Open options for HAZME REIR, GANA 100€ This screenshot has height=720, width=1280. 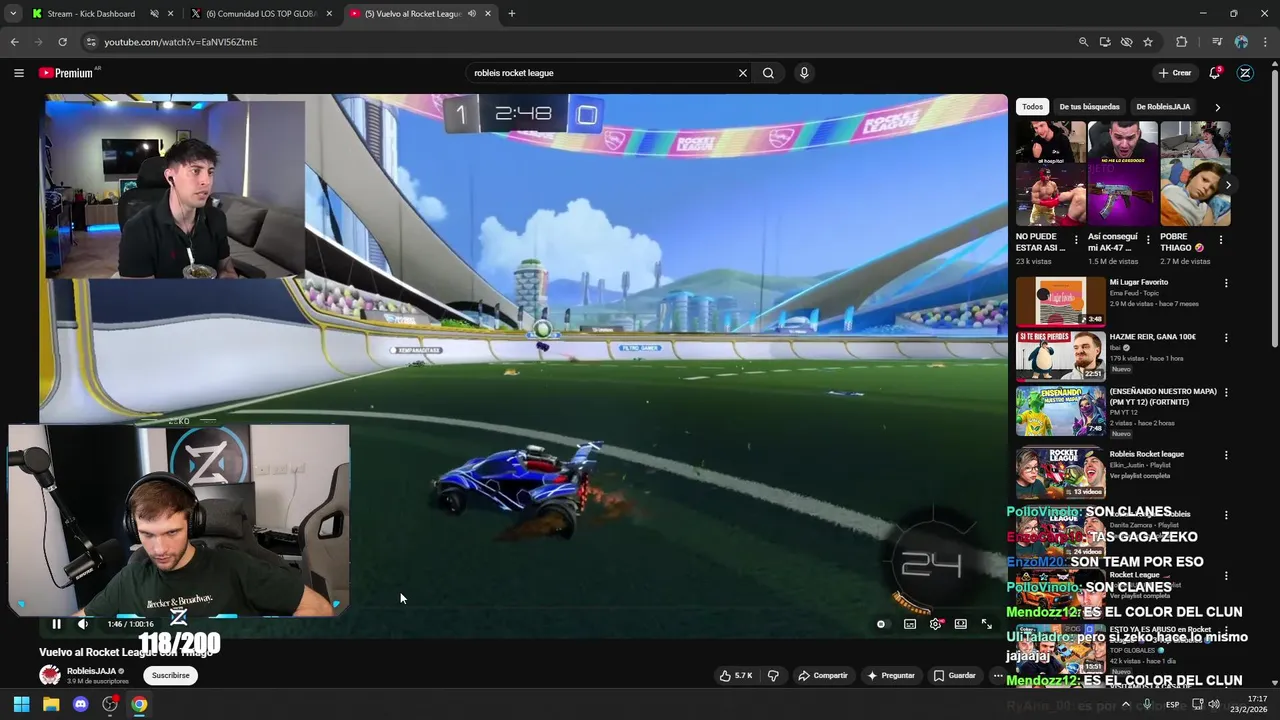point(1226,338)
